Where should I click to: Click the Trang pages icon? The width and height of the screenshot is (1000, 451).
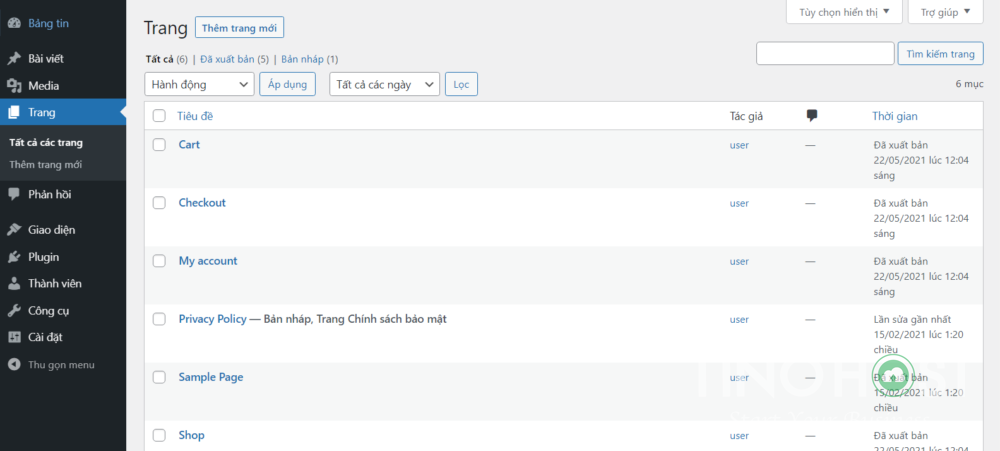point(14,113)
